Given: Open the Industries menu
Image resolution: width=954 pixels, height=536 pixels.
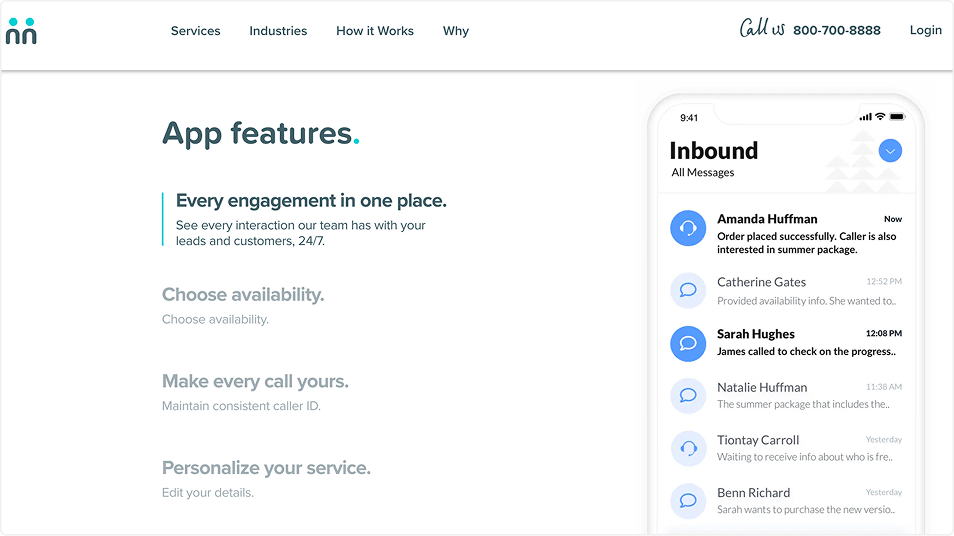Looking at the screenshot, I should coord(278,31).
